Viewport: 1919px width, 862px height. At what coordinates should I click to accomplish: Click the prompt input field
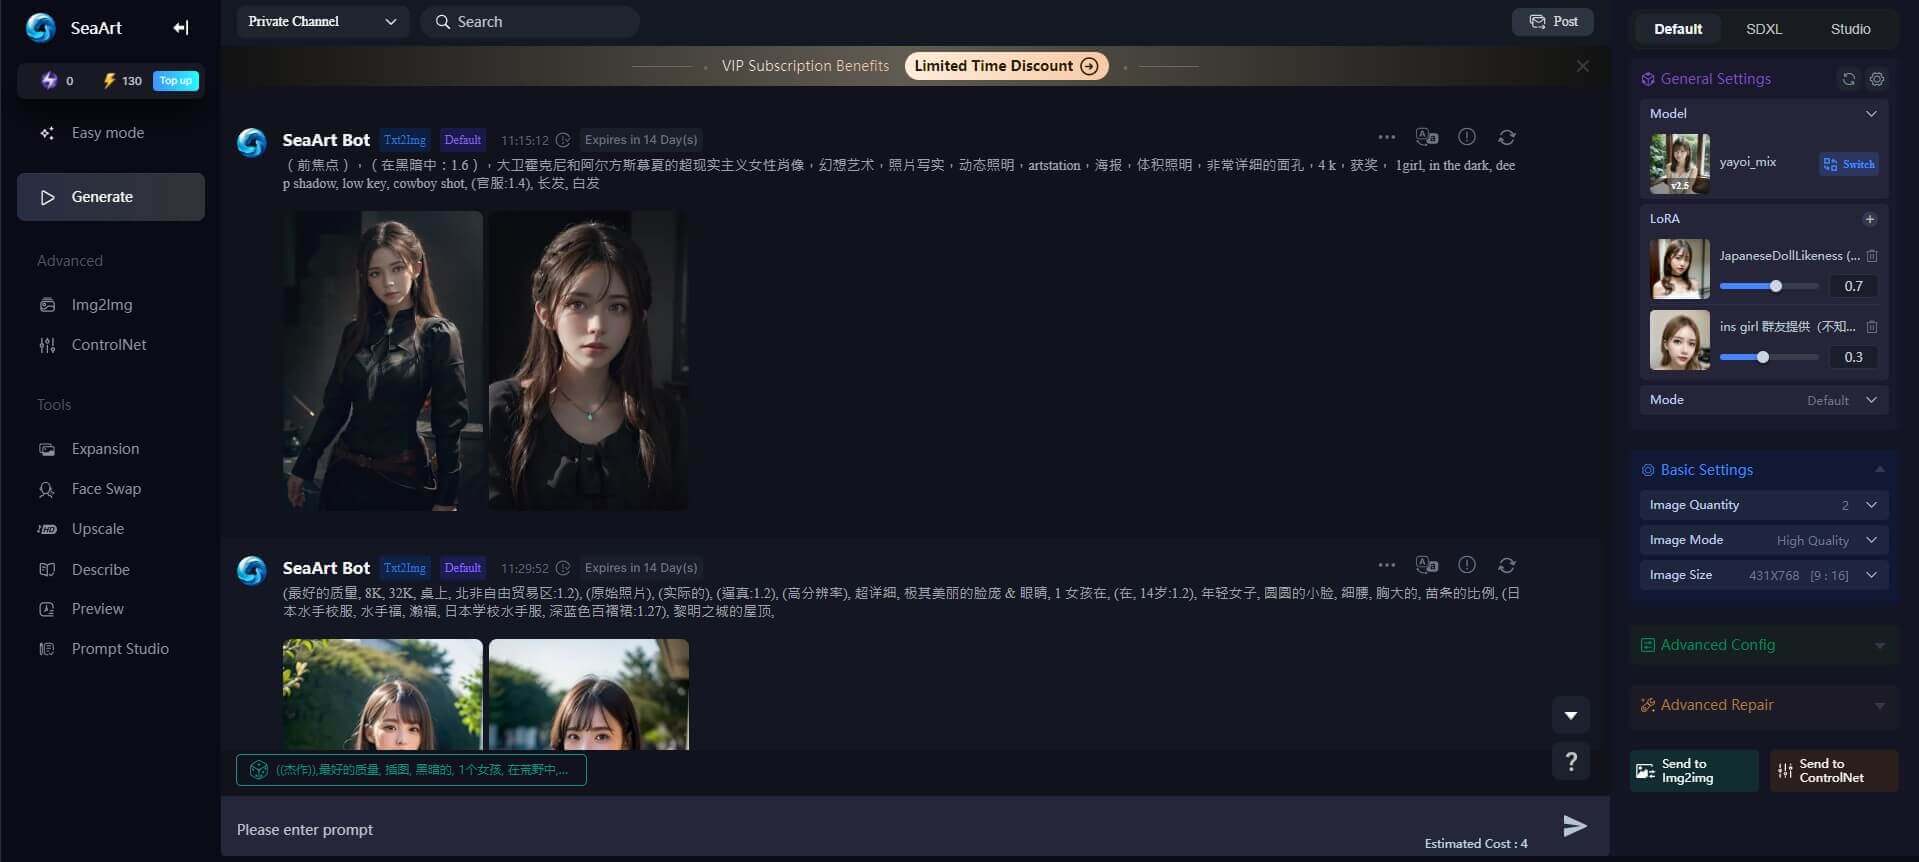(820, 829)
